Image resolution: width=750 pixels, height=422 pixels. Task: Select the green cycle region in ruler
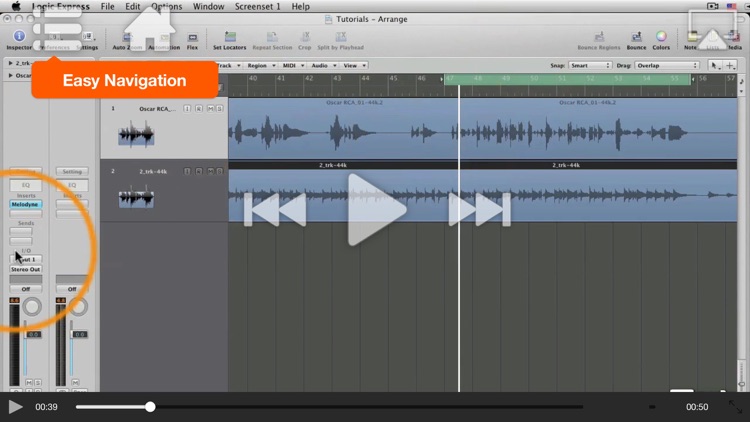click(567, 79)
